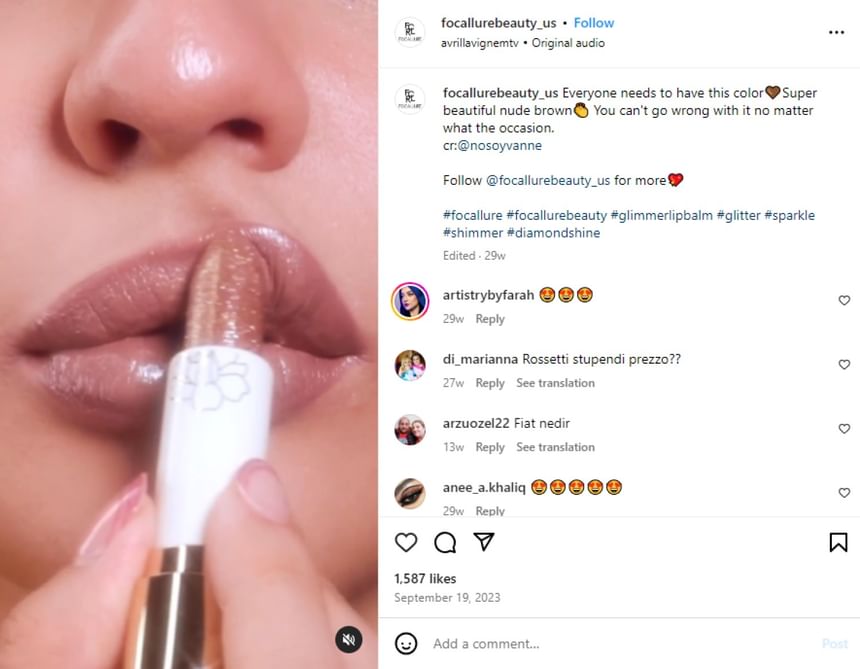View the 1,587 likes list

[425, 578]
